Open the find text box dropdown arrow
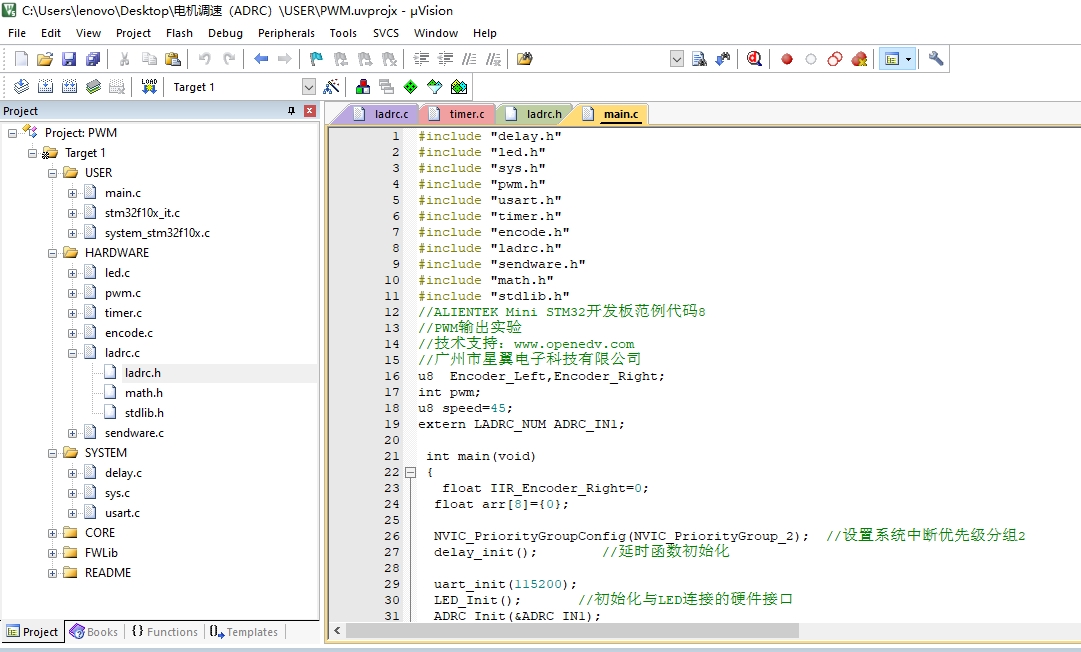 (x=677, y=59)
